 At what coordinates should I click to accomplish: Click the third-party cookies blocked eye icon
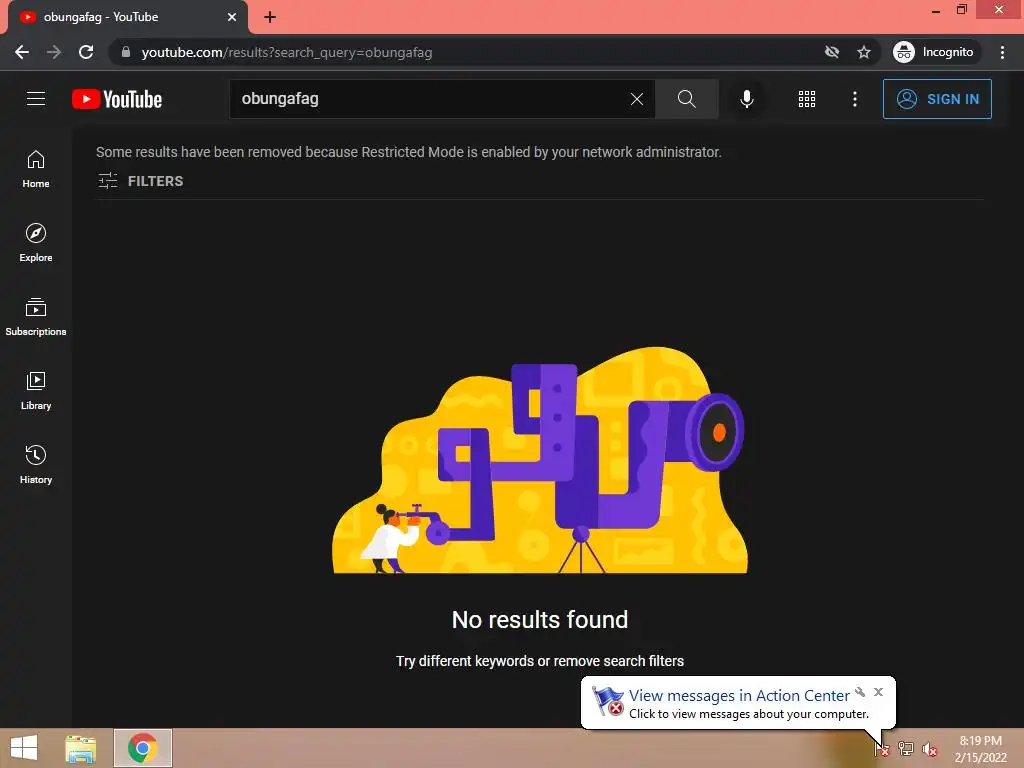tap(831, 52)
